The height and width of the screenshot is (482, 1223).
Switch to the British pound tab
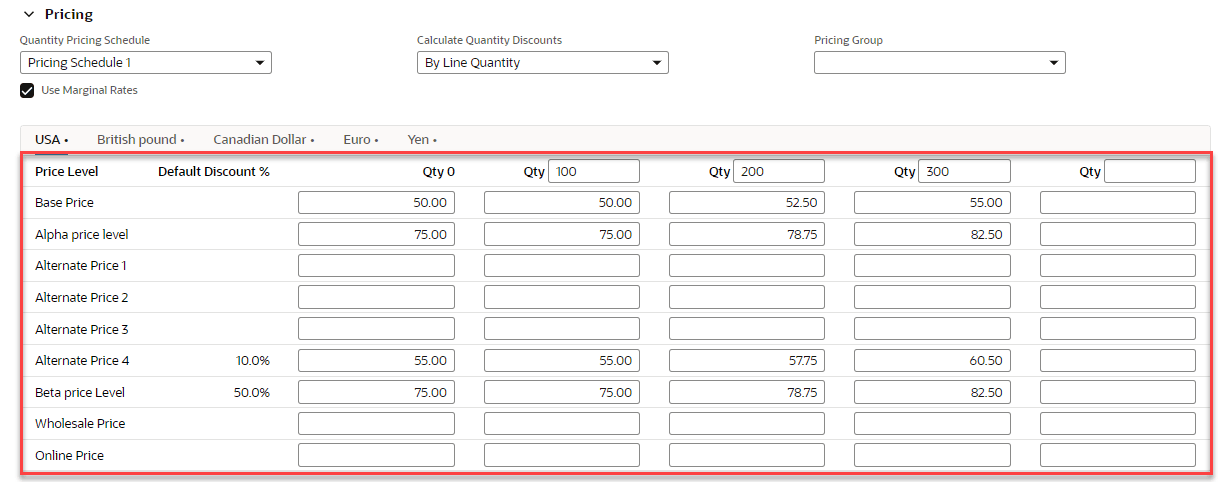click(x=141, y=140)
